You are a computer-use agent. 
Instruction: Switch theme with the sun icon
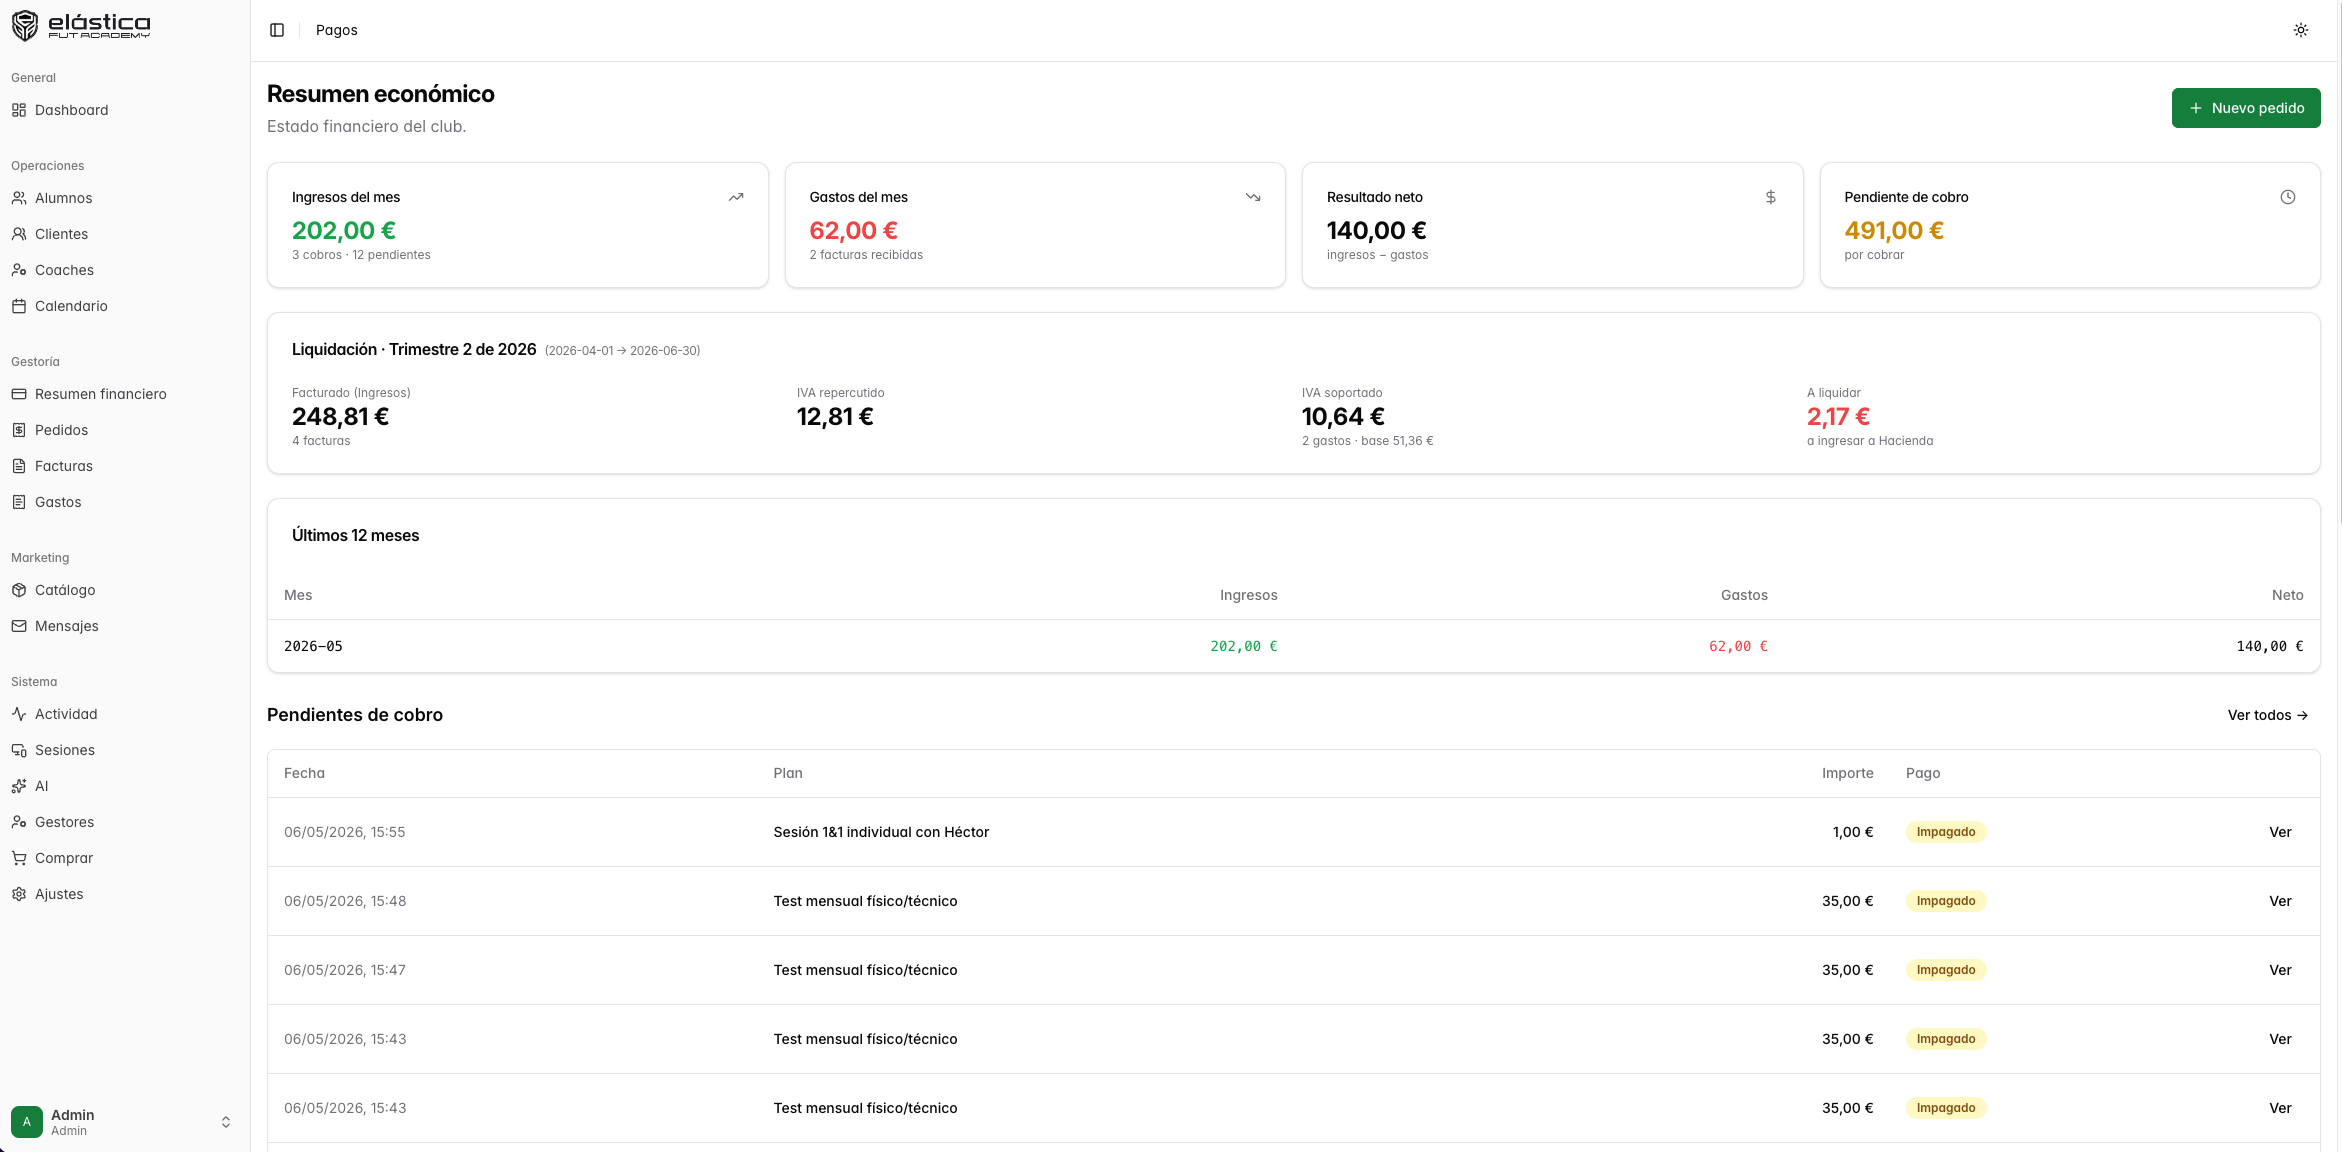tap(2301, 30)
